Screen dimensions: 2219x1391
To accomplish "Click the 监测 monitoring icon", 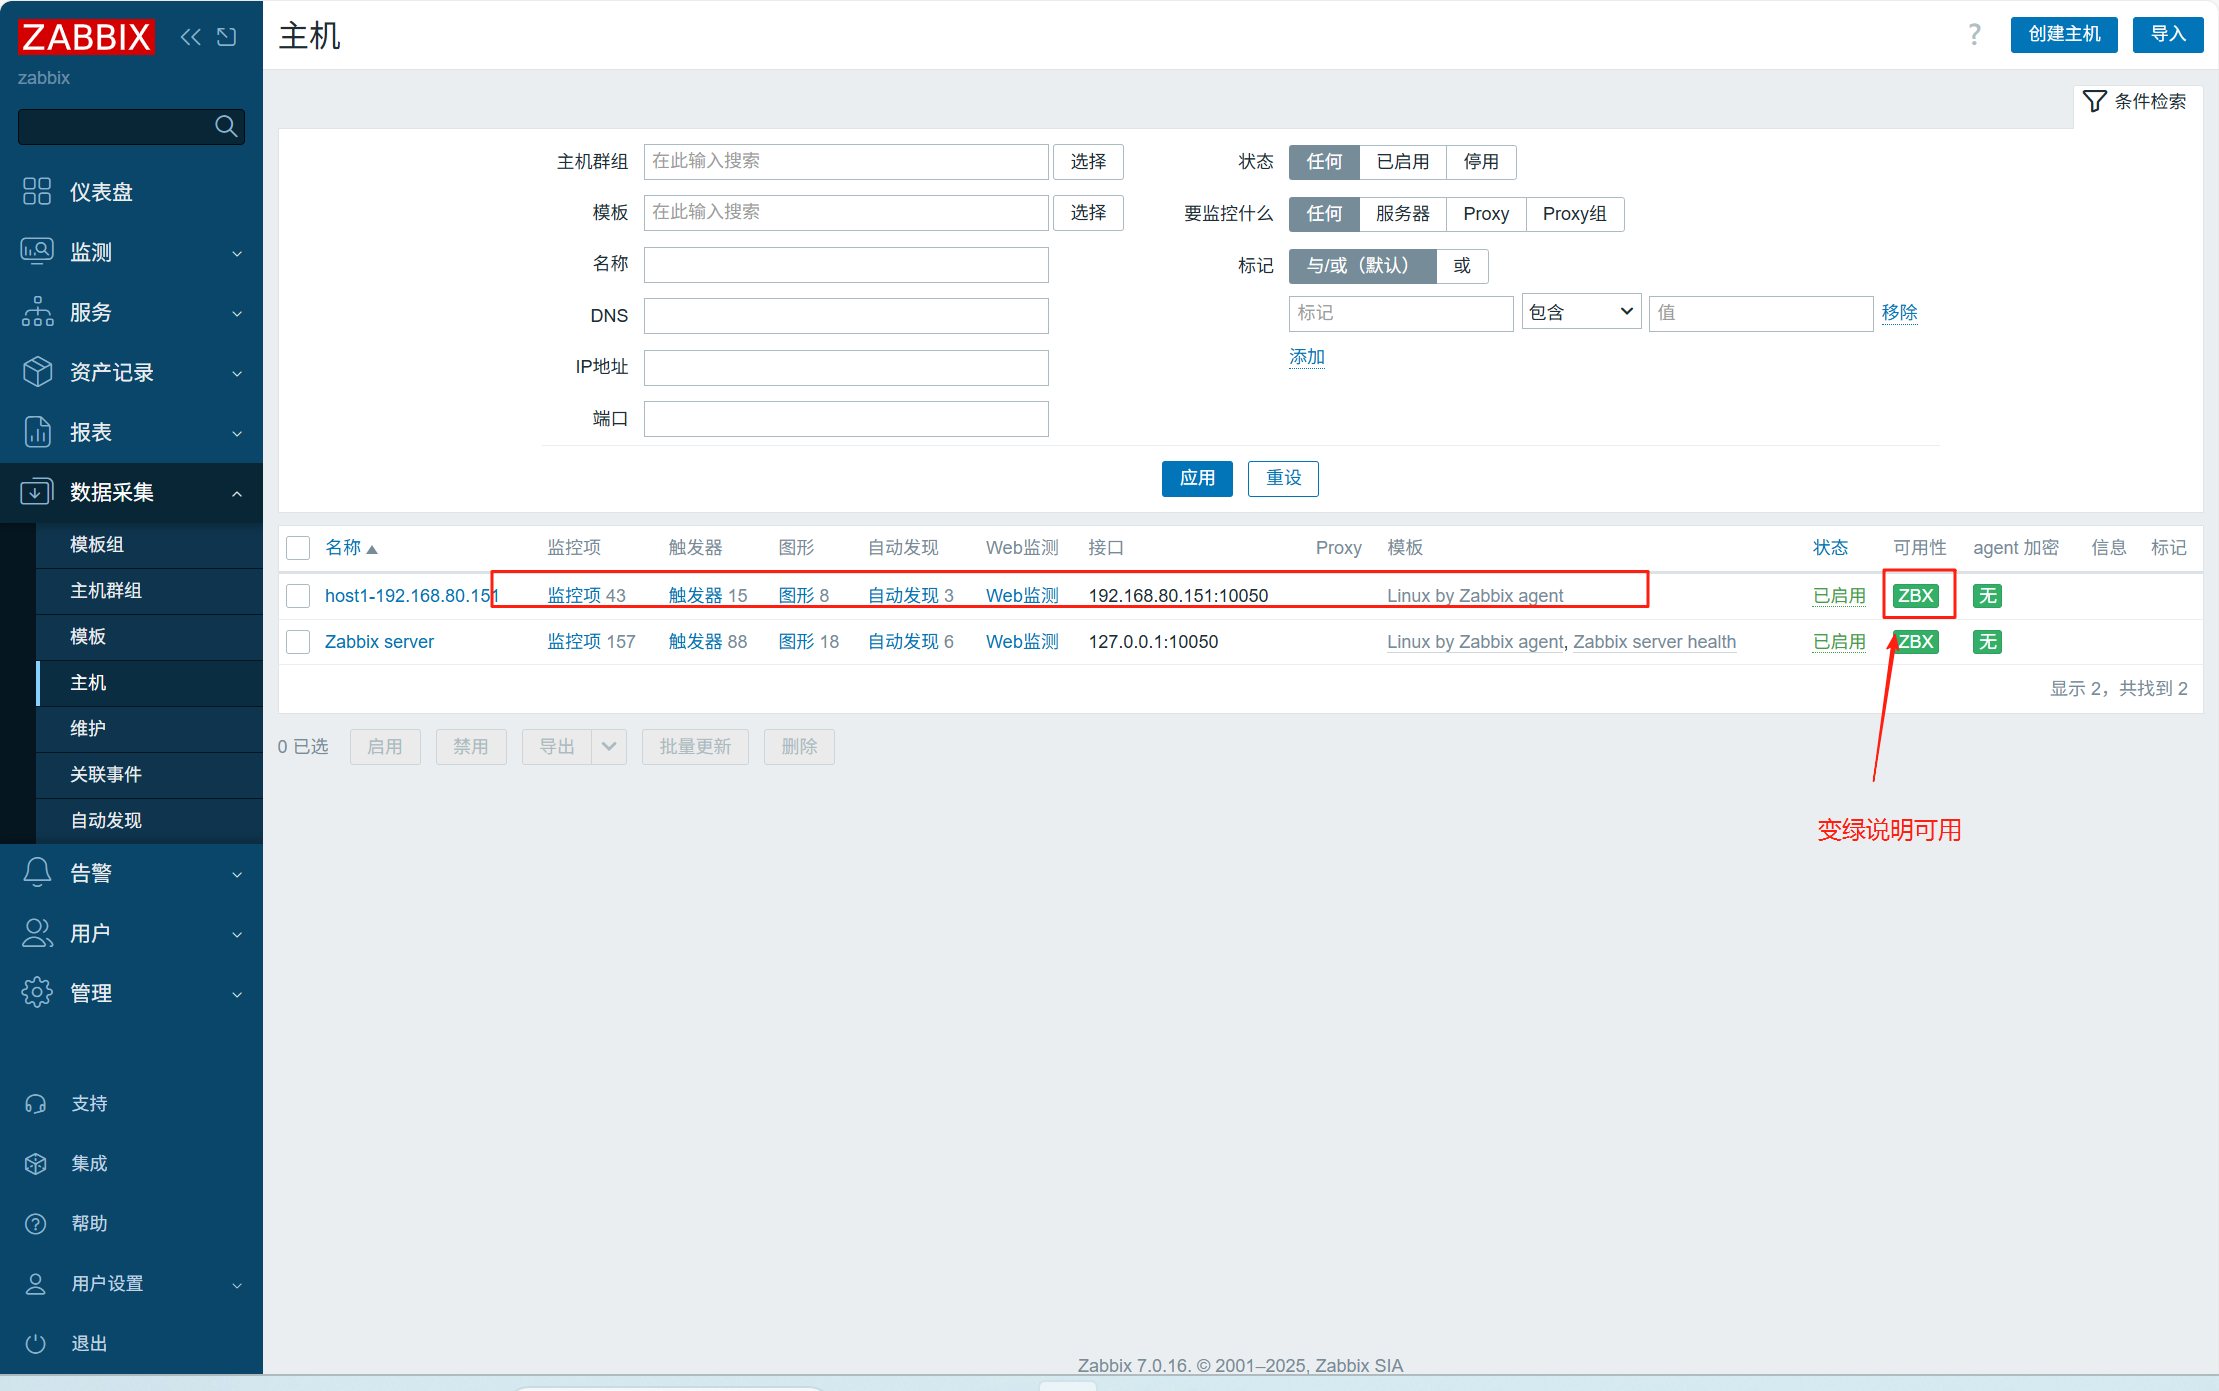I will (37, 251).
